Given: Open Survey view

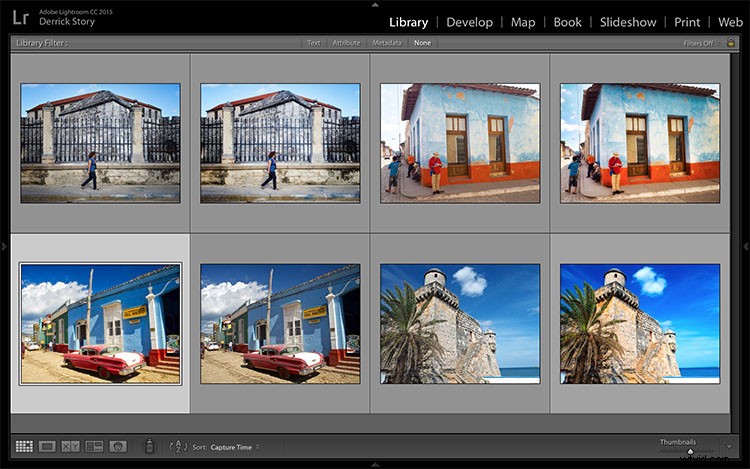Looking at the screenshot, I should pyautogui.click(x=94, y=447).
